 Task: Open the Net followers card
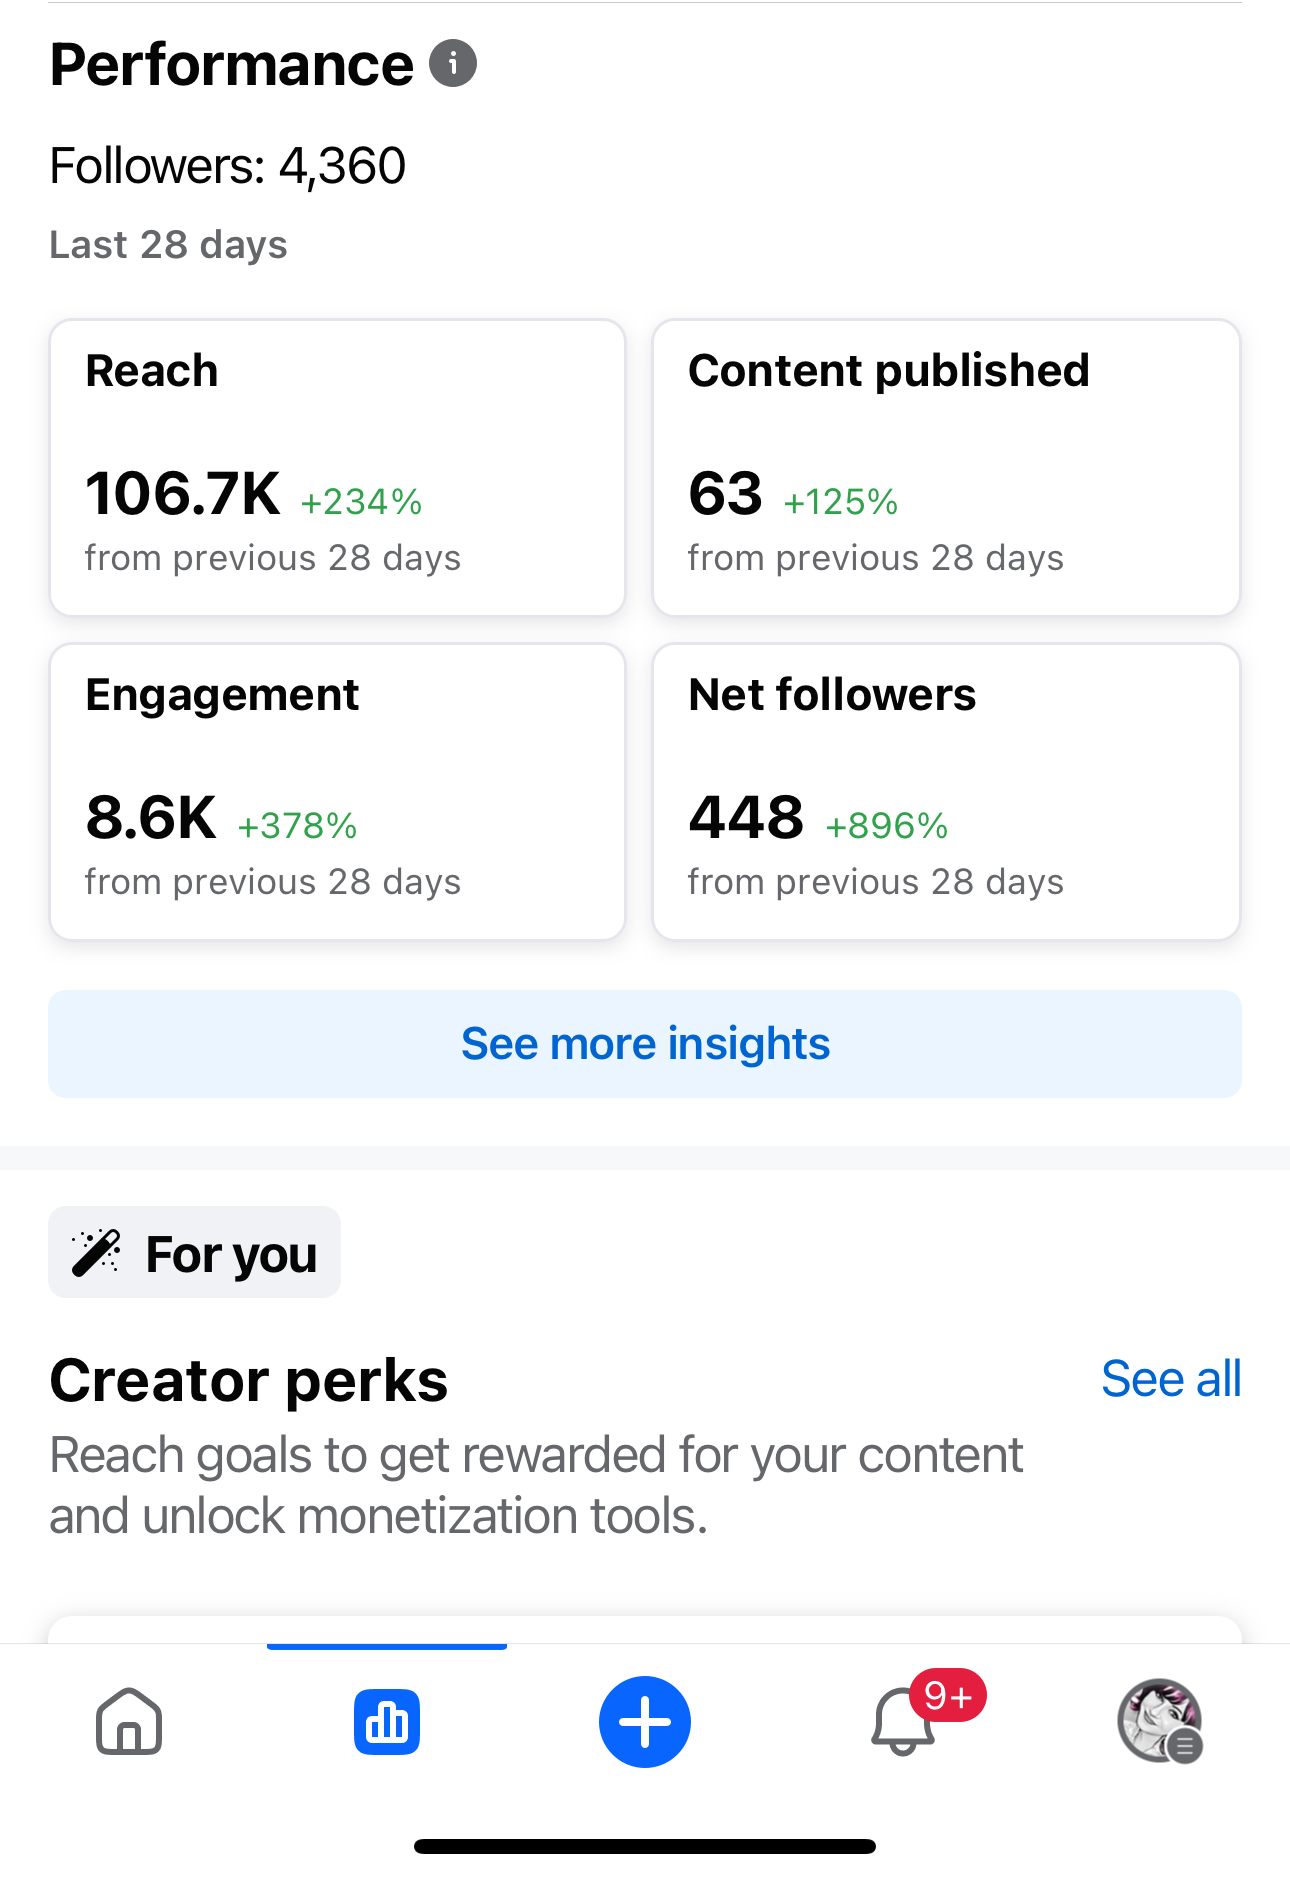[946, 791]
